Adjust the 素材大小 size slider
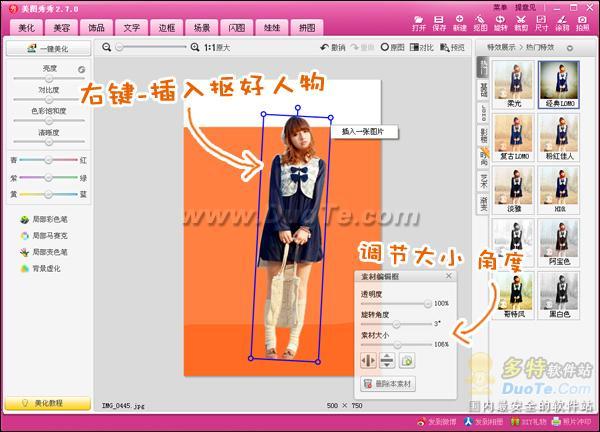Screen dimensions: 600x432 coord(396,345)
